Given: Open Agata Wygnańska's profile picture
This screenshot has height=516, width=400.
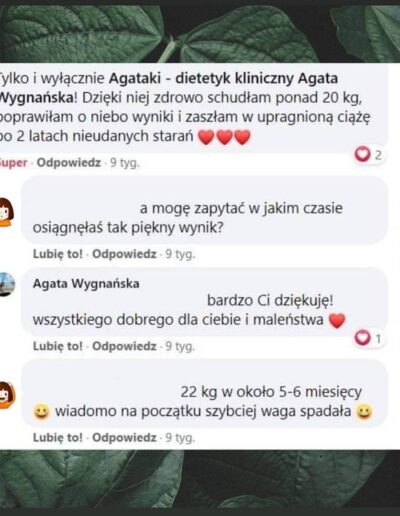Looking at the screenshot, I should pyautogui.click(x=7, y=284).
